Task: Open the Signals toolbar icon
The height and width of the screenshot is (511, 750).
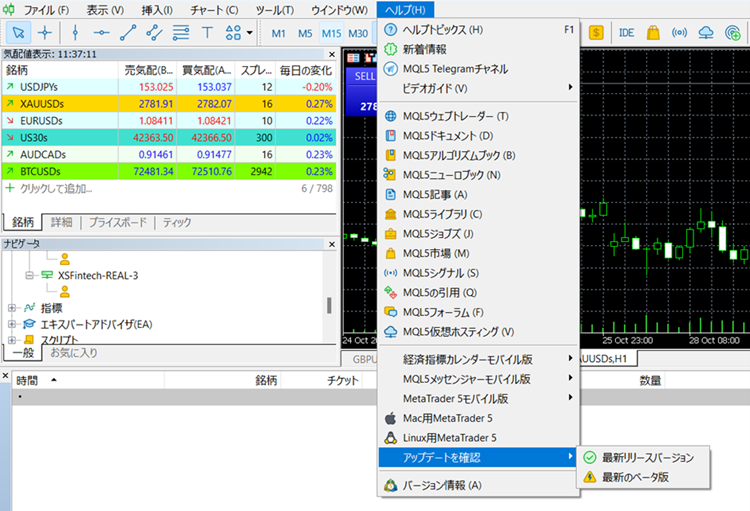Action: point(679,33)
